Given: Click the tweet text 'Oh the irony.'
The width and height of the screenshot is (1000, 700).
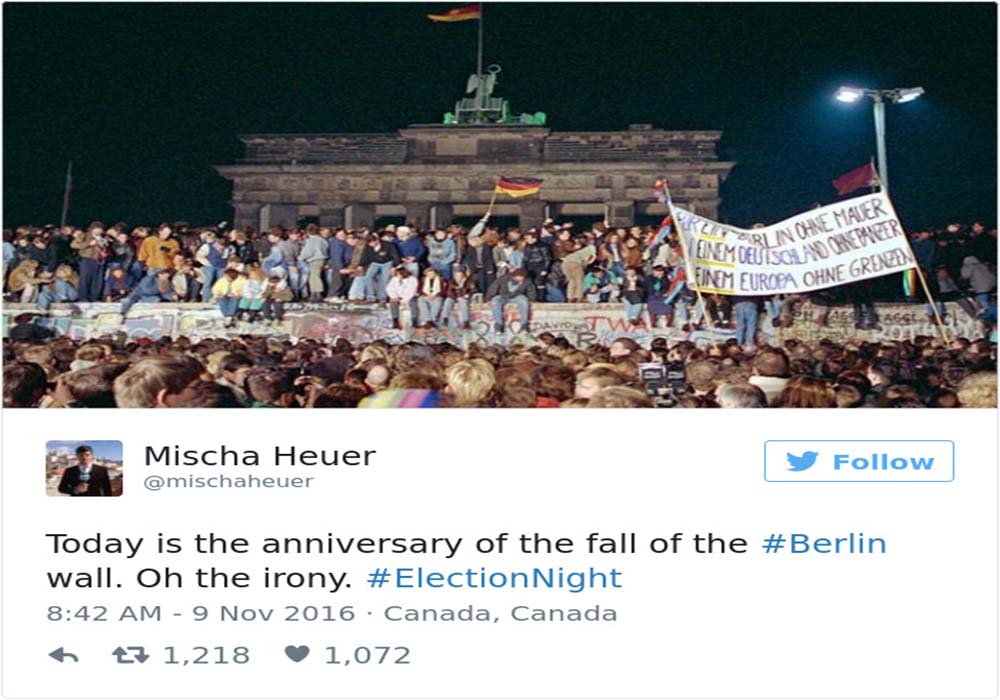Looking at the screenshot, I should (244, 578).
